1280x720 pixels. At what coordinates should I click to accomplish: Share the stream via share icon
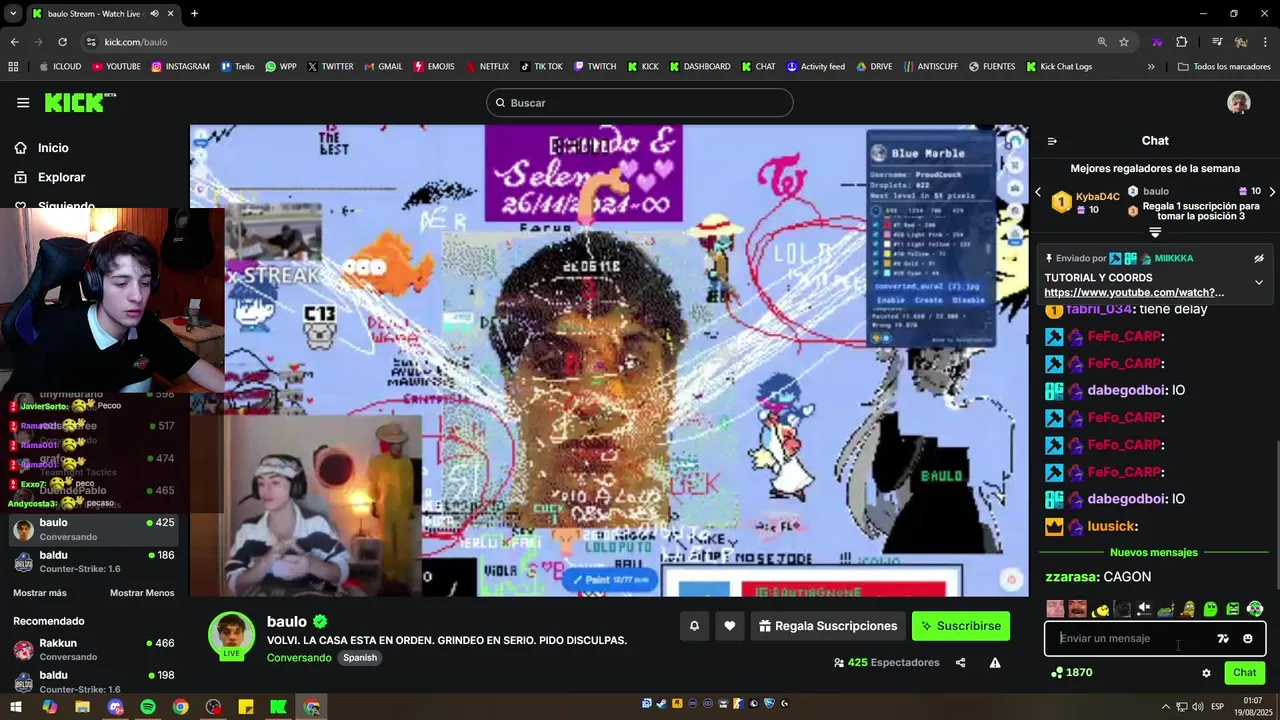pyautogui.click(x=961, y=662)
